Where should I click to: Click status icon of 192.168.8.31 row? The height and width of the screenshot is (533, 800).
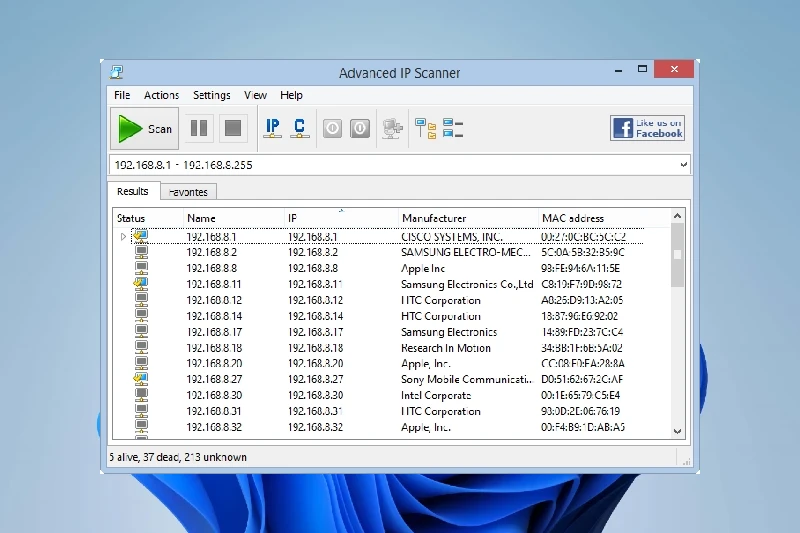click(x=141, y=411)
